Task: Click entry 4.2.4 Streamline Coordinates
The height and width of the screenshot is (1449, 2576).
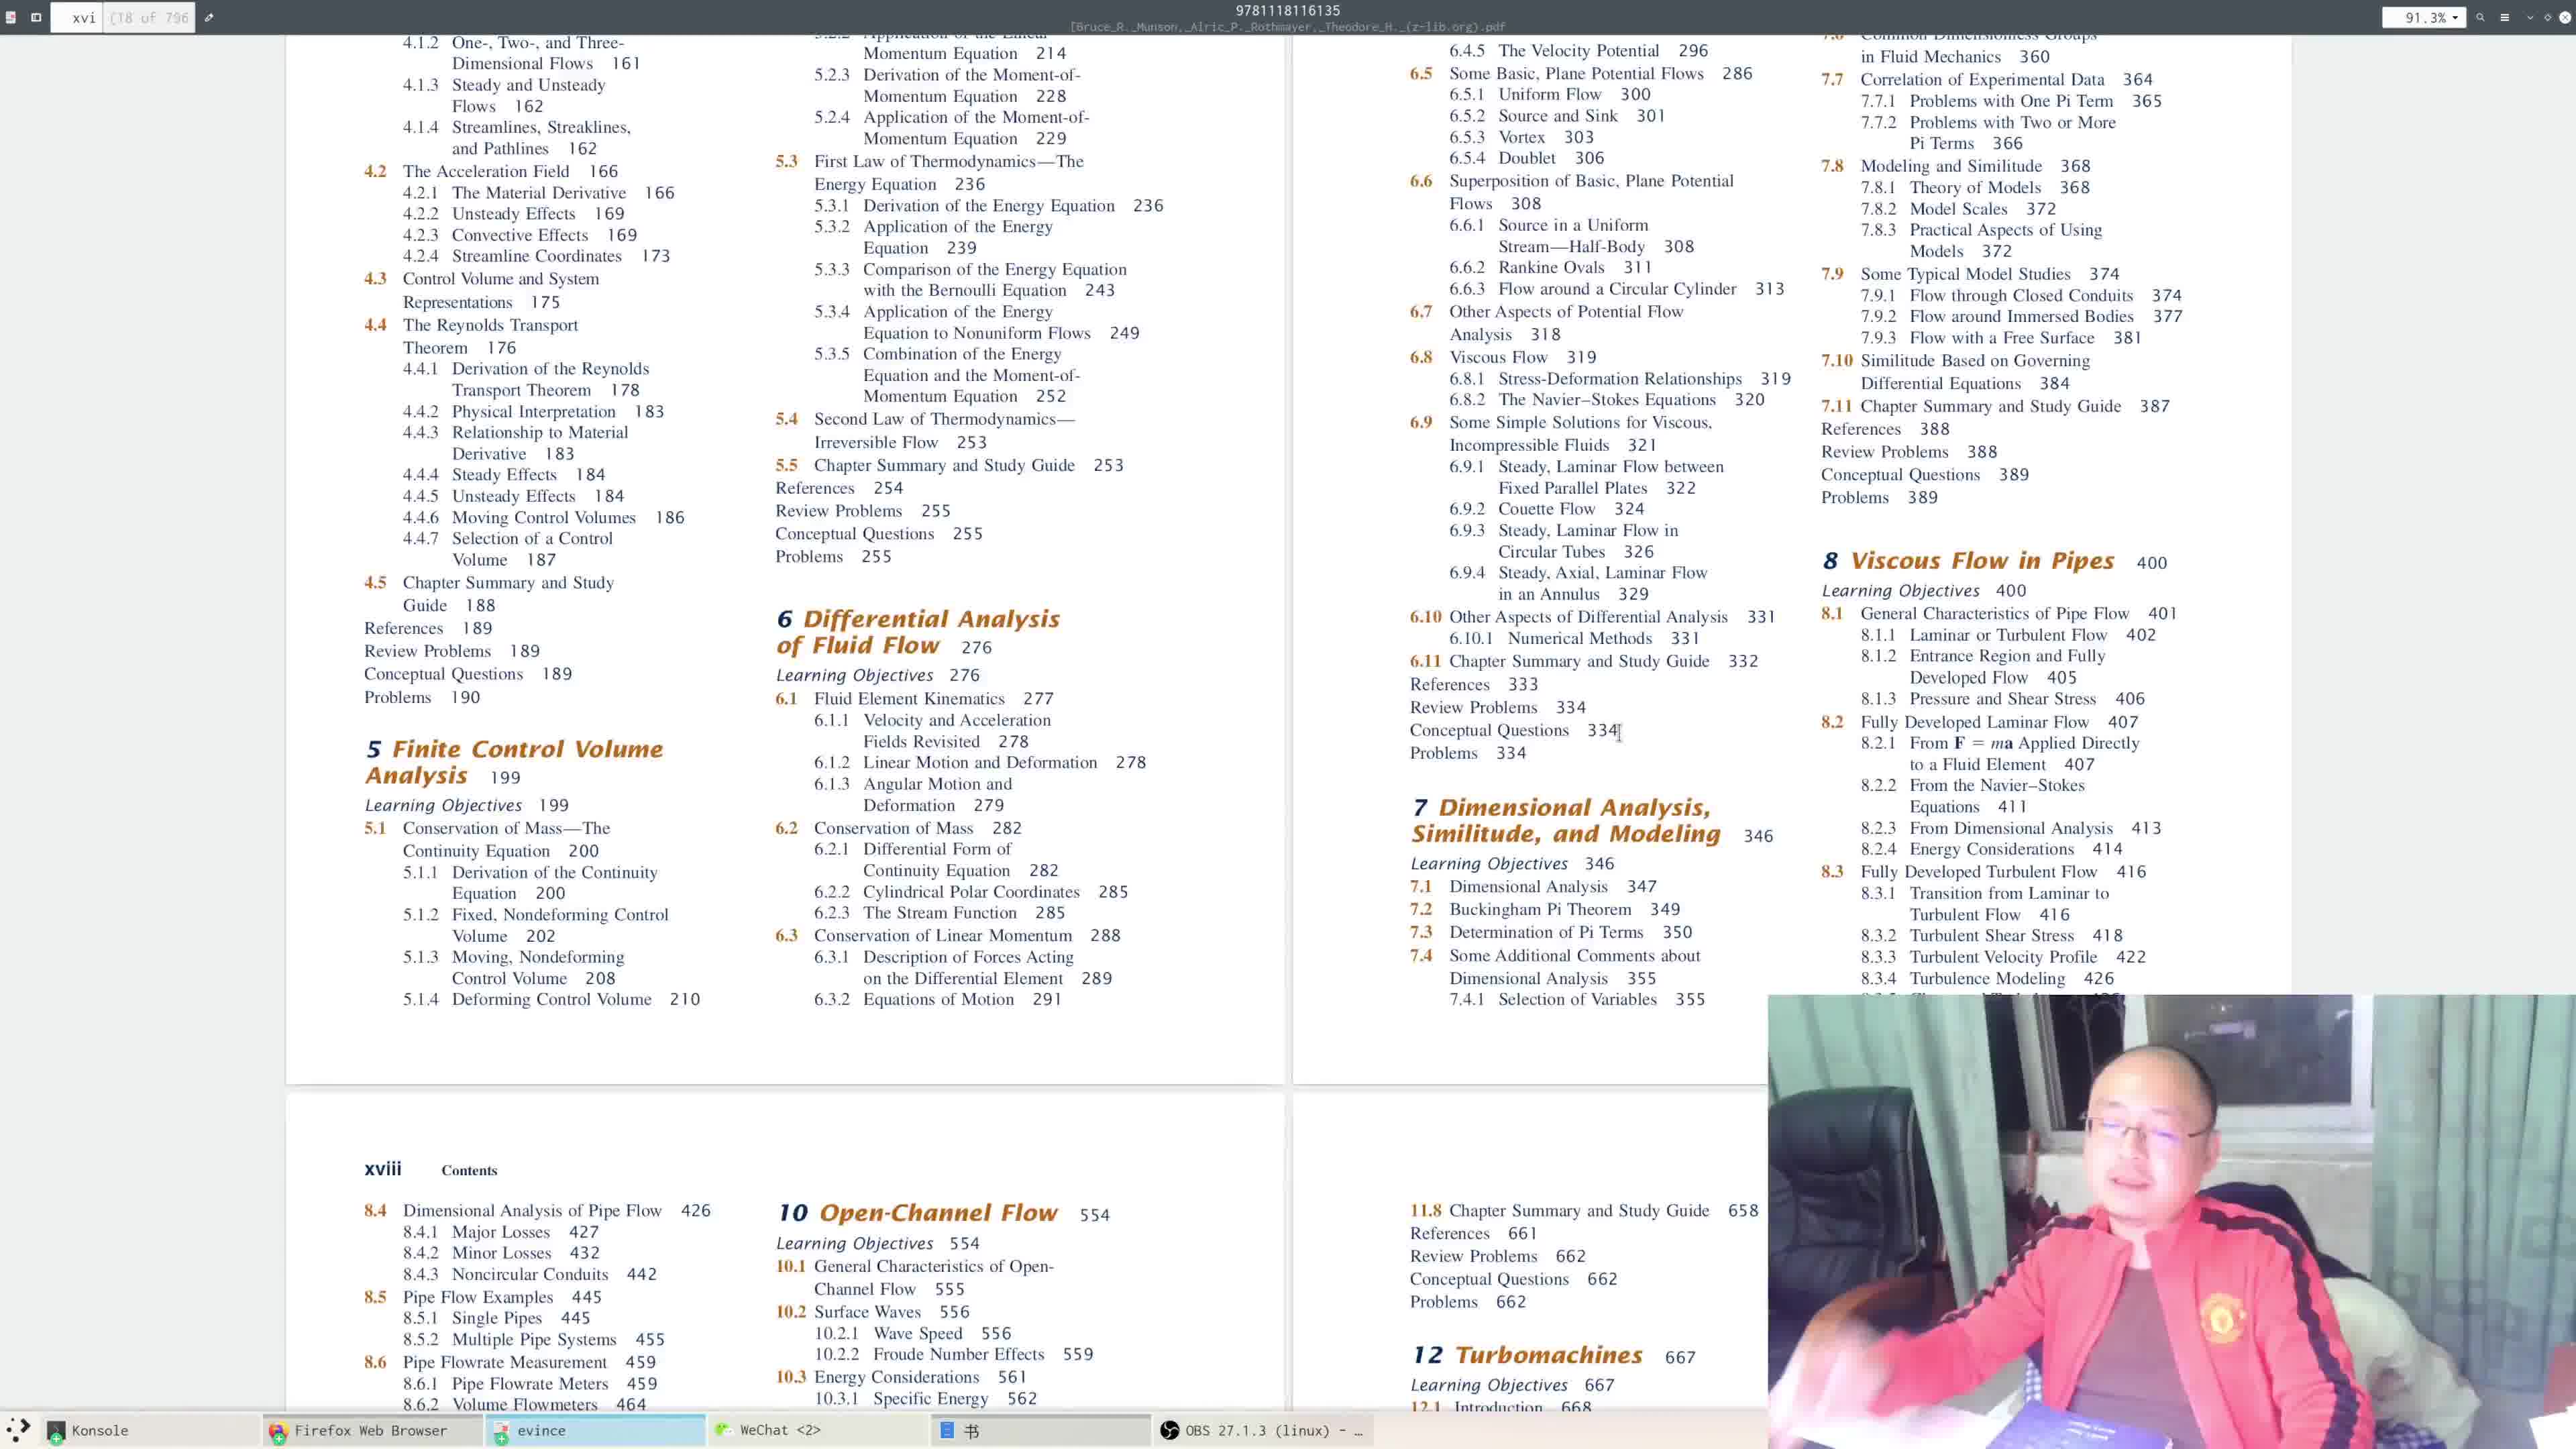Action: pyautogui.click(x=536, y=255)
